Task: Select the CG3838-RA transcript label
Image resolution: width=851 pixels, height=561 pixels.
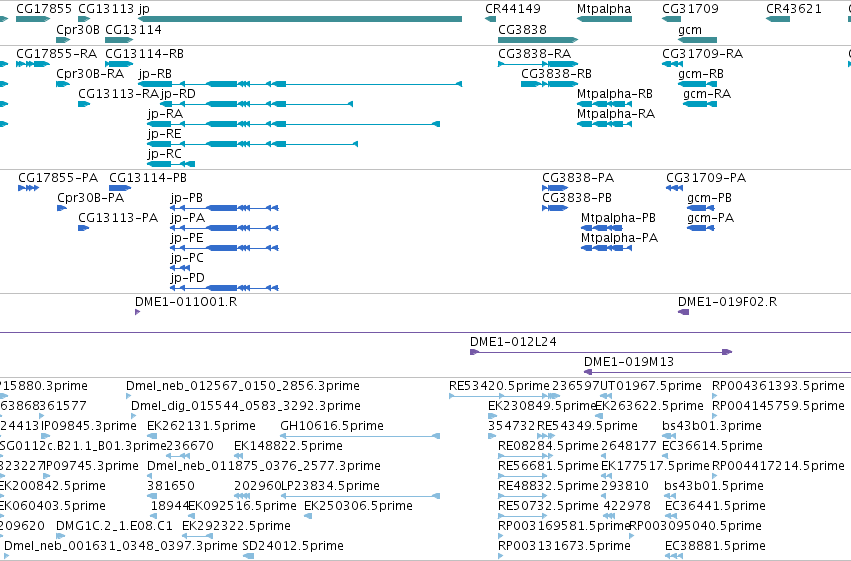Action: pos(535,54)
